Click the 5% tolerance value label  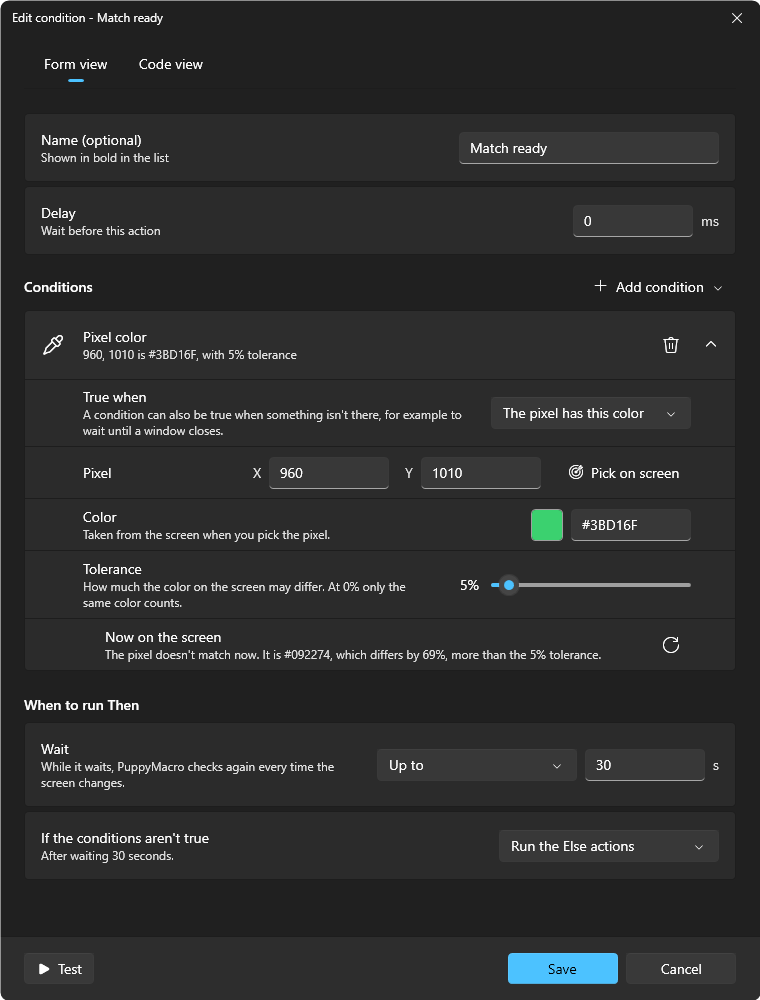[469, 585]
